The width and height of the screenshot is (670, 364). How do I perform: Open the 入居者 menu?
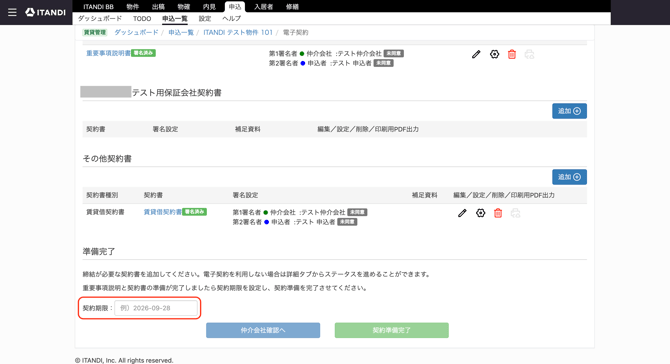pyautogui.click(x=263, y=6)
